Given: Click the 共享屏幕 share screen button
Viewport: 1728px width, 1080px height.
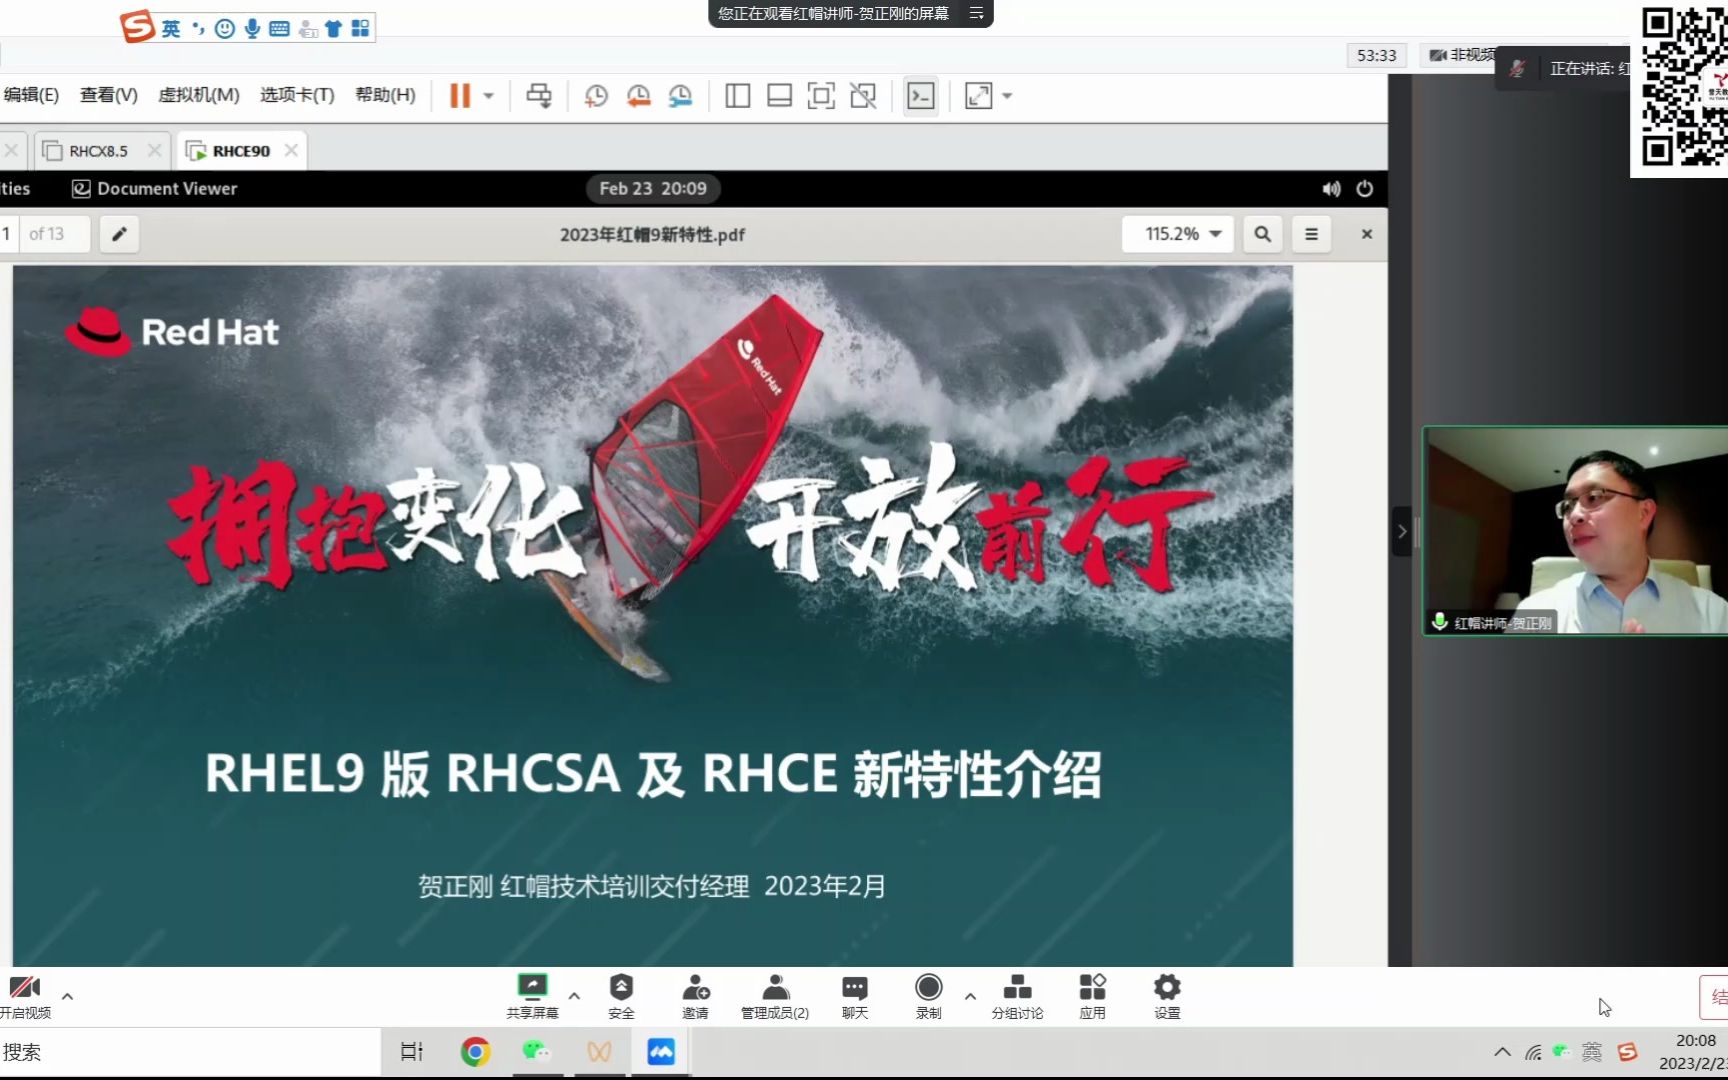Looking at the screenshot, I should pos(532,997).
